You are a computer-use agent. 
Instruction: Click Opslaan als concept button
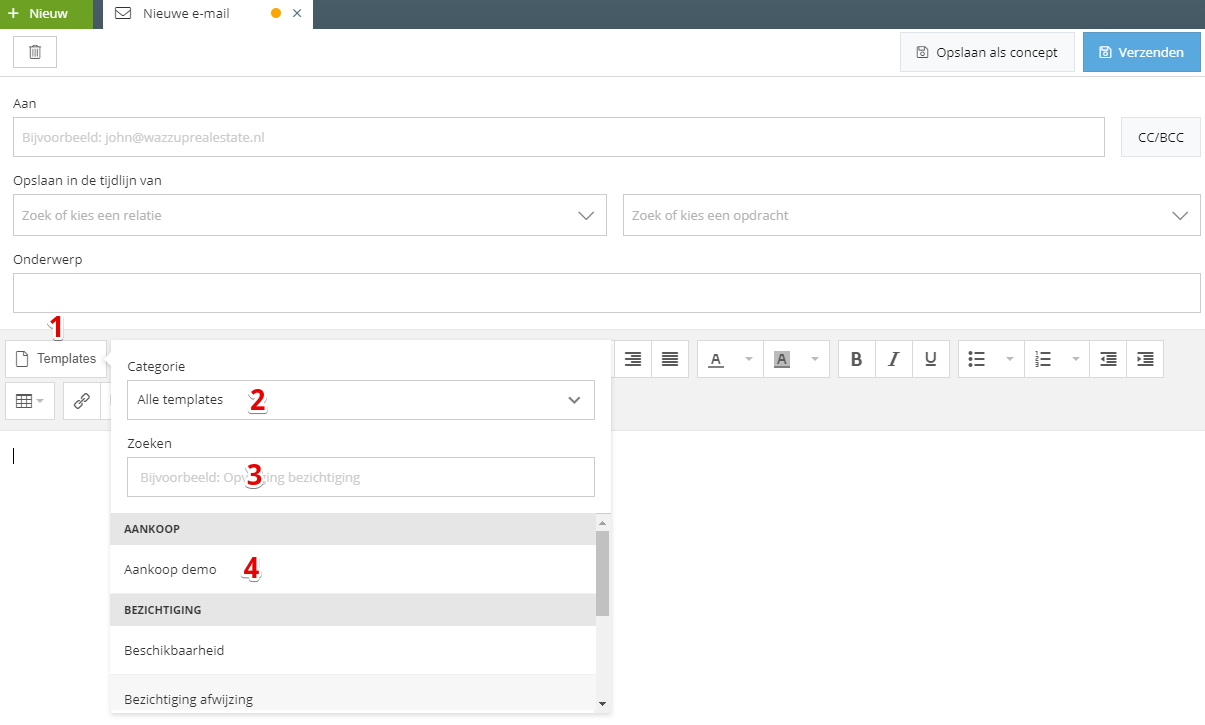987,52
